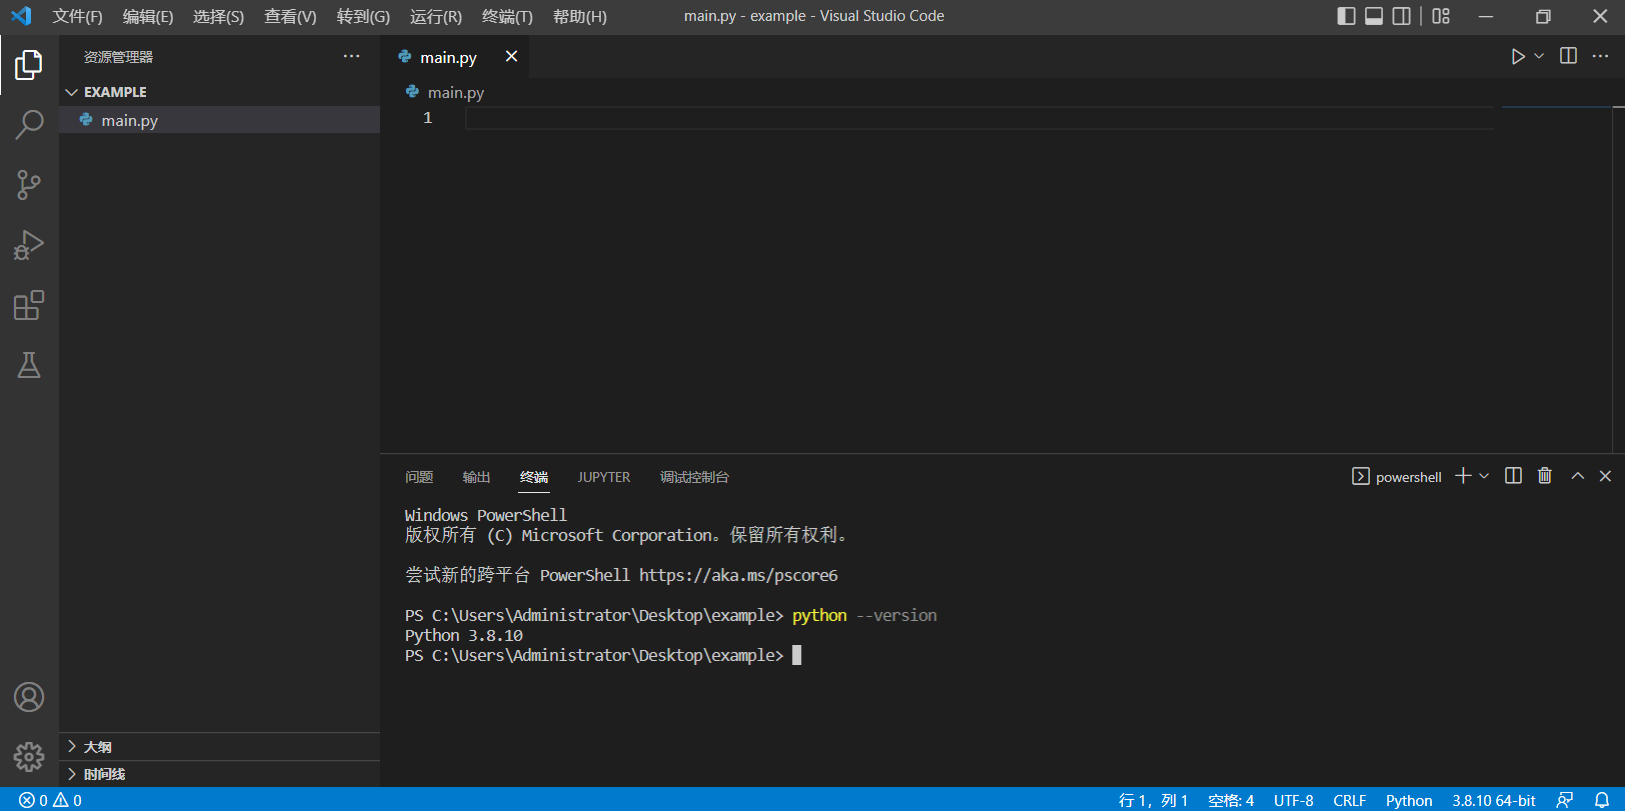Switch to the 调试控制台 panel tab
Viewport: 1625px width, 811px height.
point(694,477)
